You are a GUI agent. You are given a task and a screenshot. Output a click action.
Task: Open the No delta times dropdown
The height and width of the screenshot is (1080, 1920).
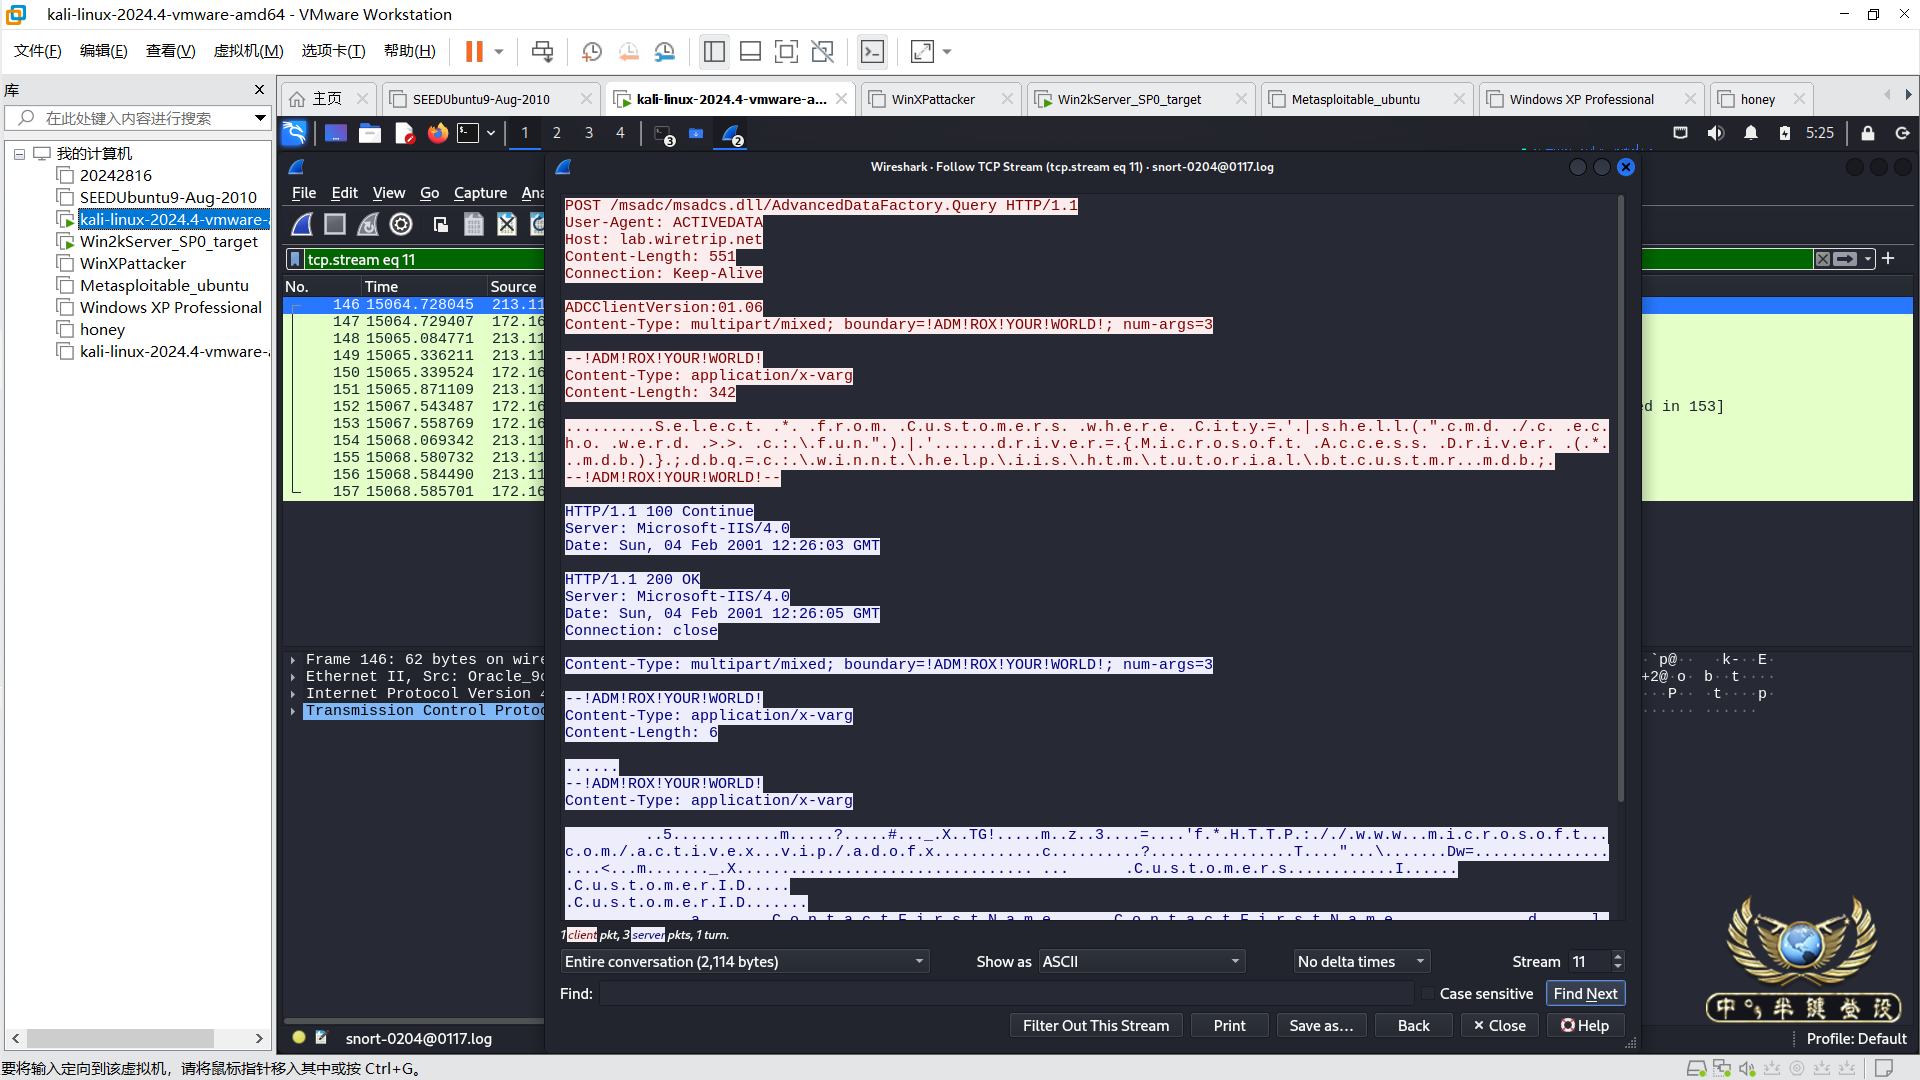[1361, 962]
